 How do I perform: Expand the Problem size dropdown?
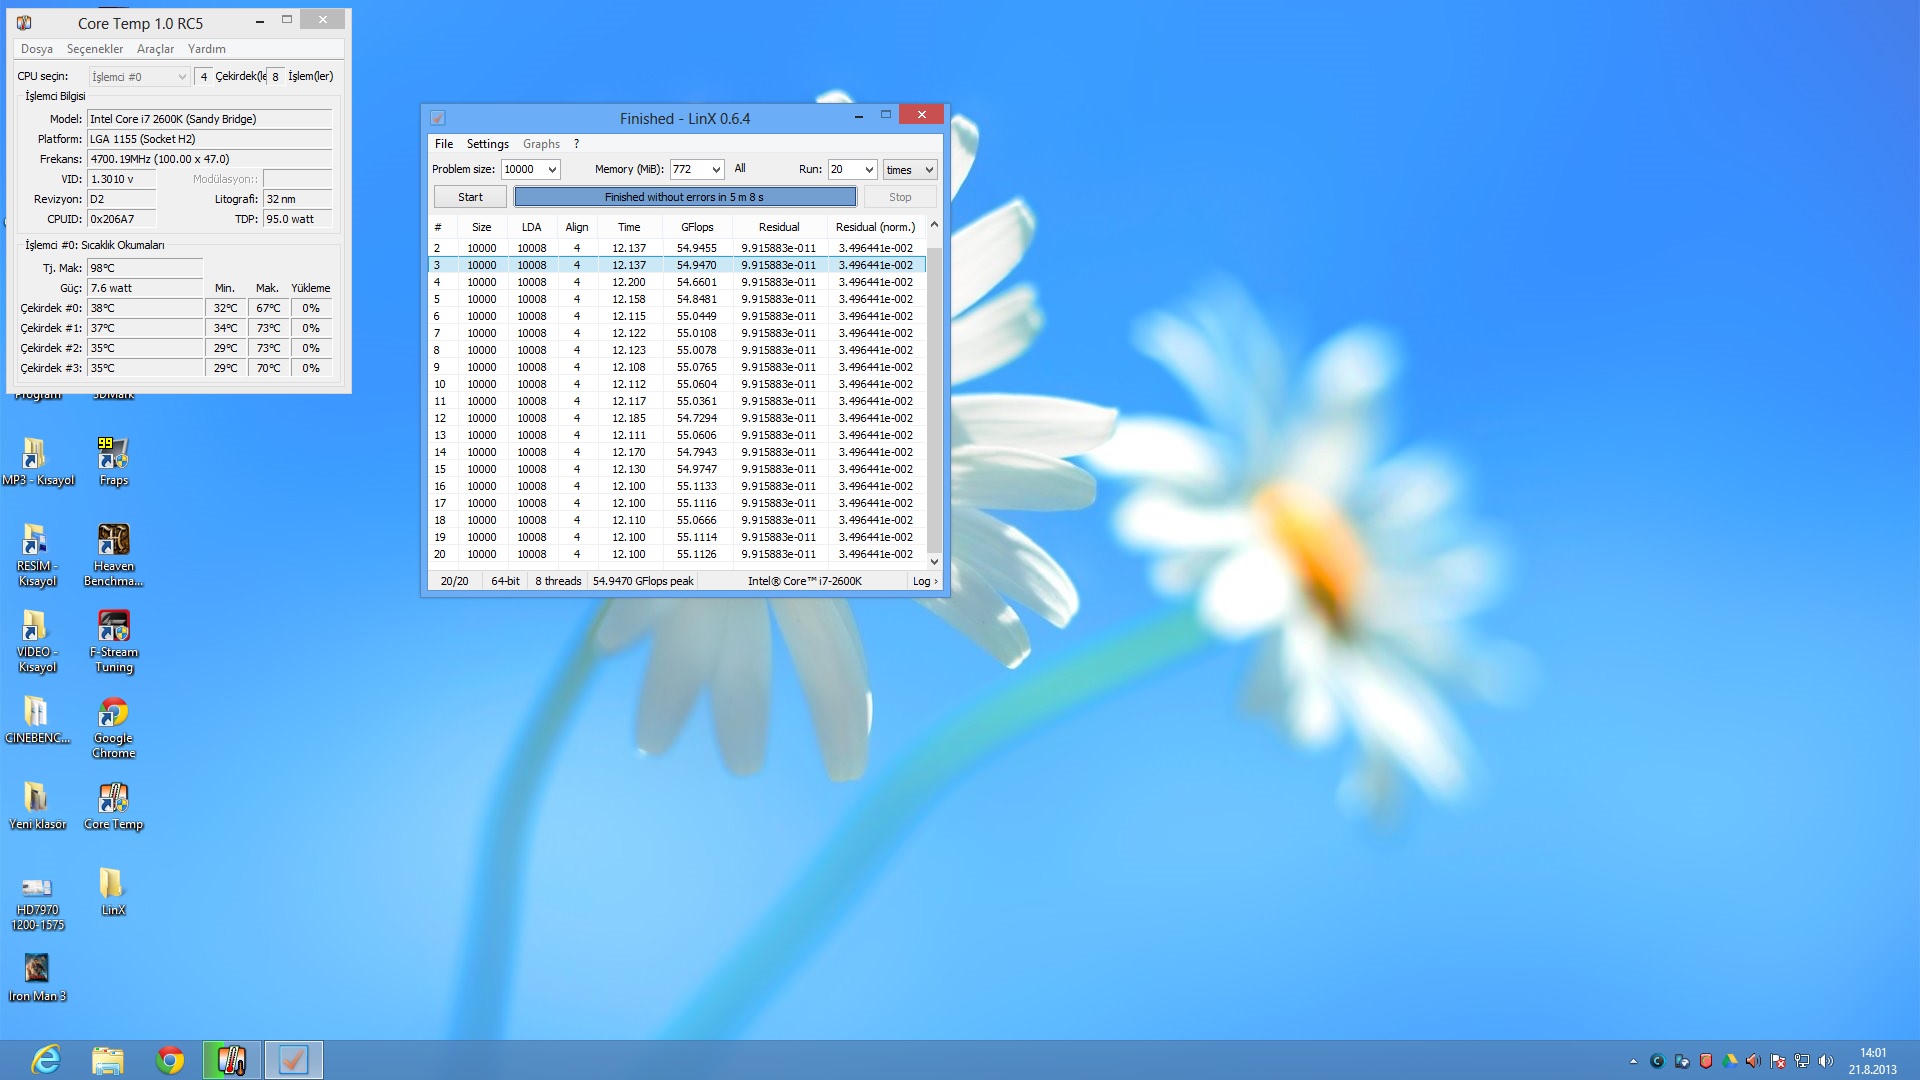pyautogui.click(x=552, y=170)
